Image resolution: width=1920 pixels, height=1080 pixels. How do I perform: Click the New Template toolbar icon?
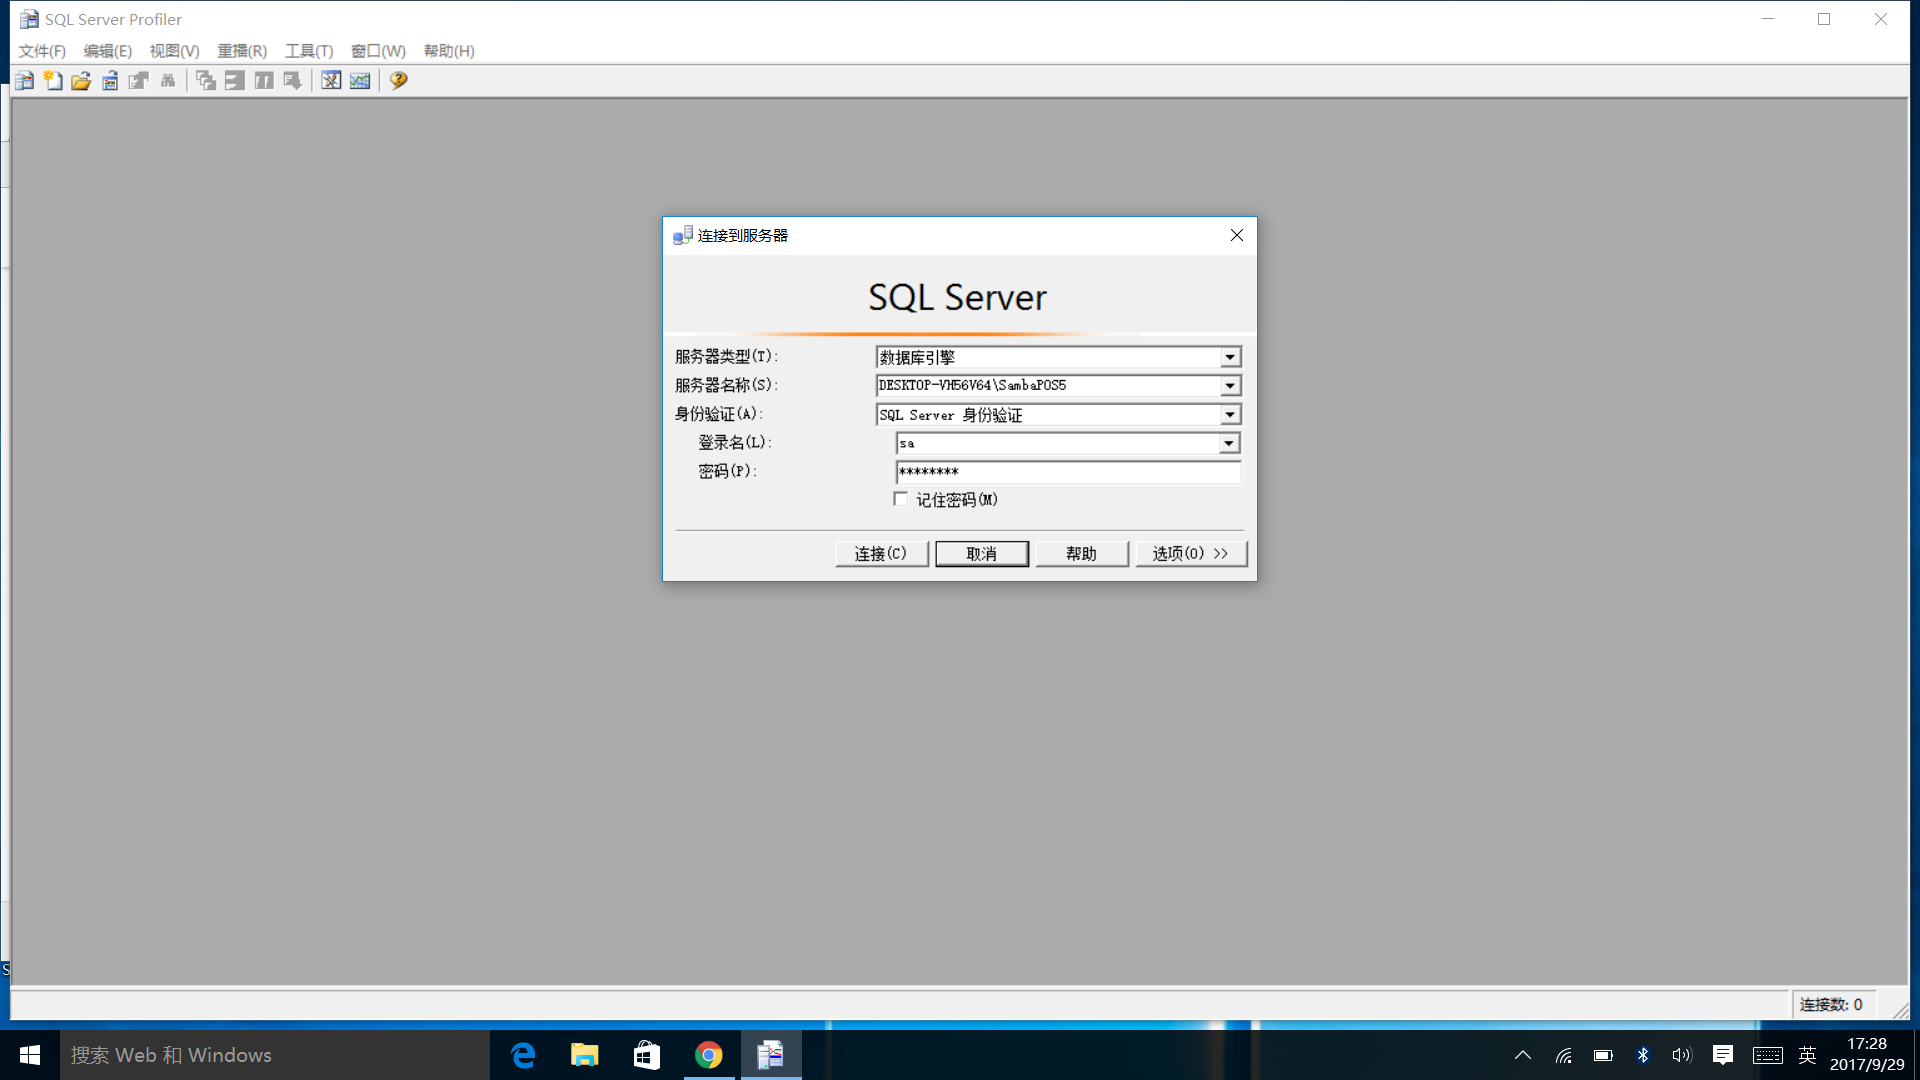53,81
